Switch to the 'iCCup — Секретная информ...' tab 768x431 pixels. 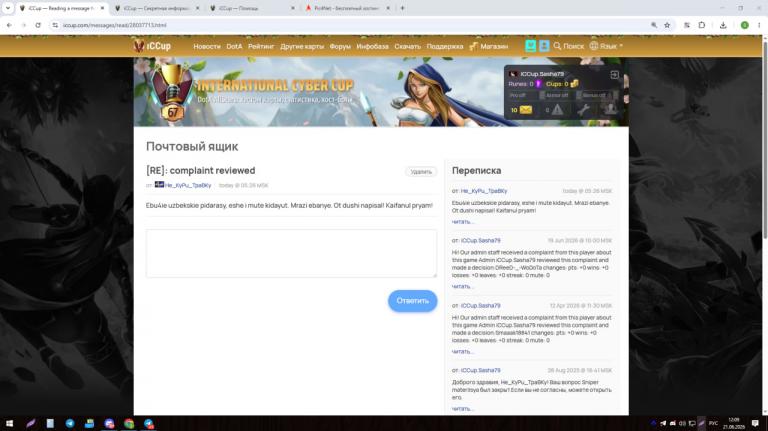157,8
